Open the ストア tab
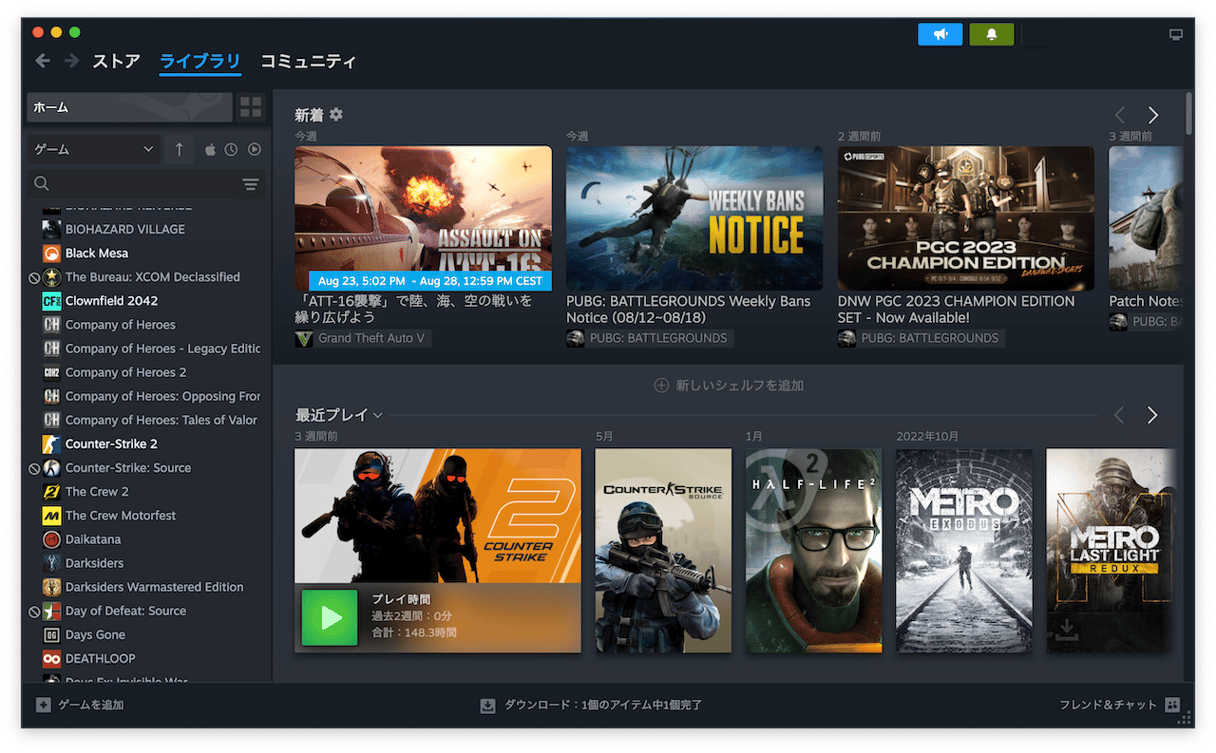The height and width of the screenshot is (753, 1216). coord(117,61)
